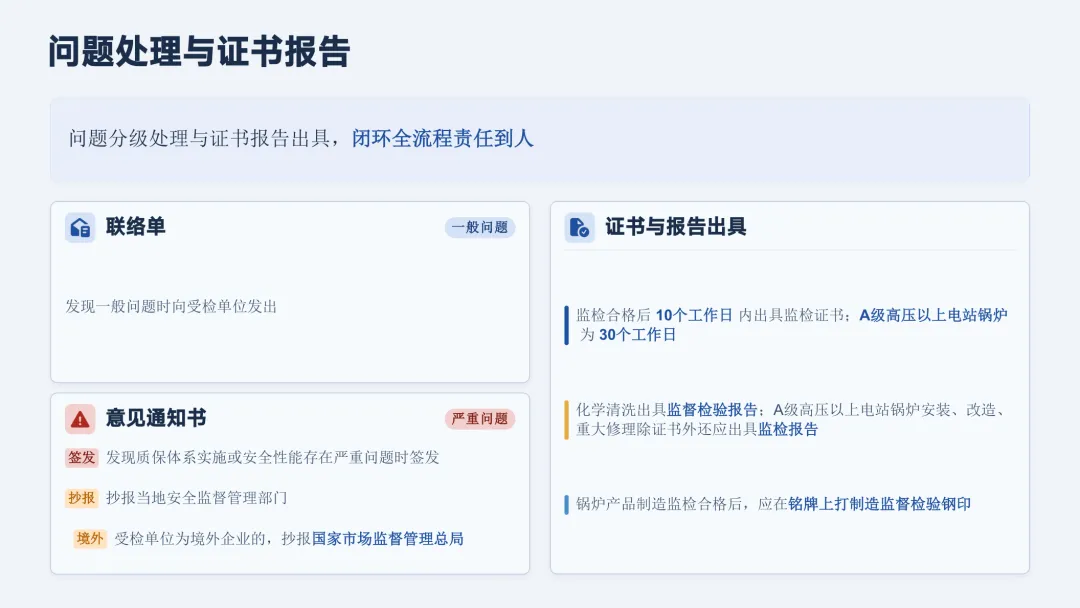The image size is (1080, 608).
Task: Click the 联络单 house icon
Action: point(80,227)
